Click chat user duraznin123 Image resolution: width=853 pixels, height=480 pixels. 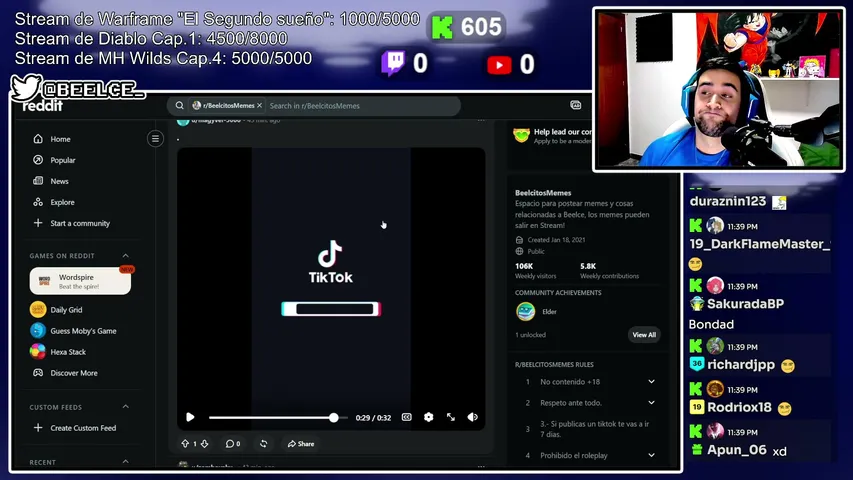coord(727,201)
